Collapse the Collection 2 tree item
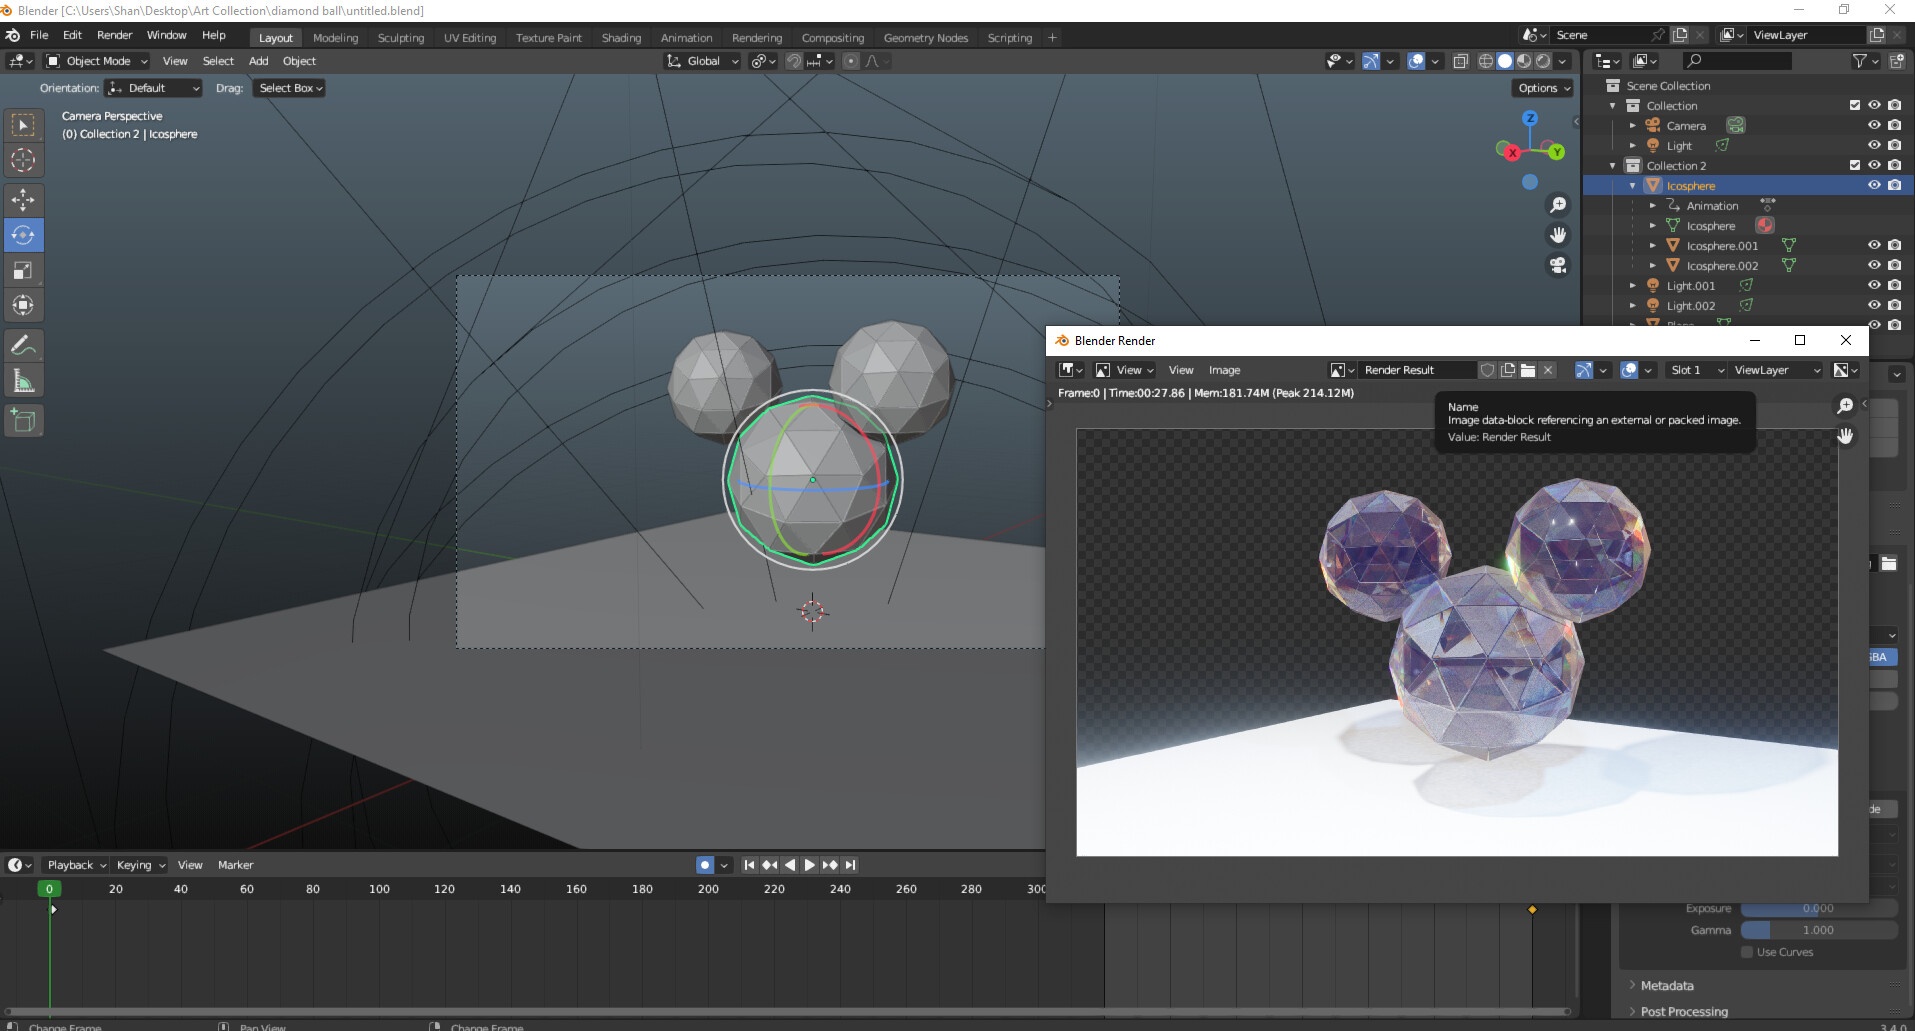 1612,165
